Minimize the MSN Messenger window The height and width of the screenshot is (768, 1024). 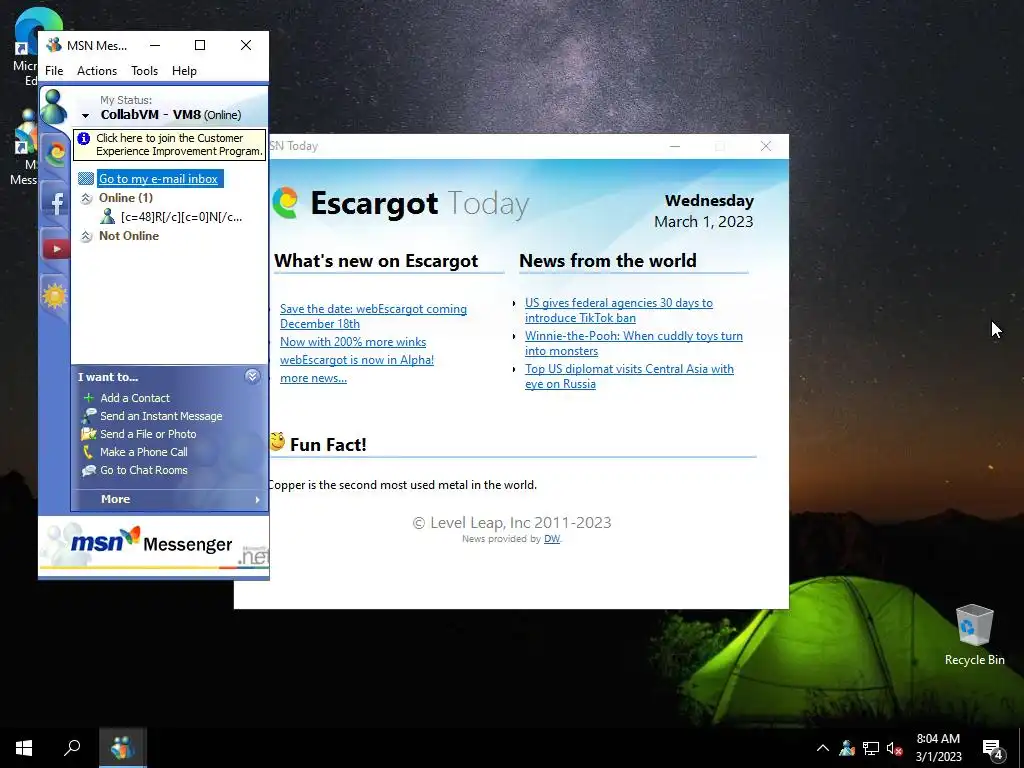pos(155,45)
